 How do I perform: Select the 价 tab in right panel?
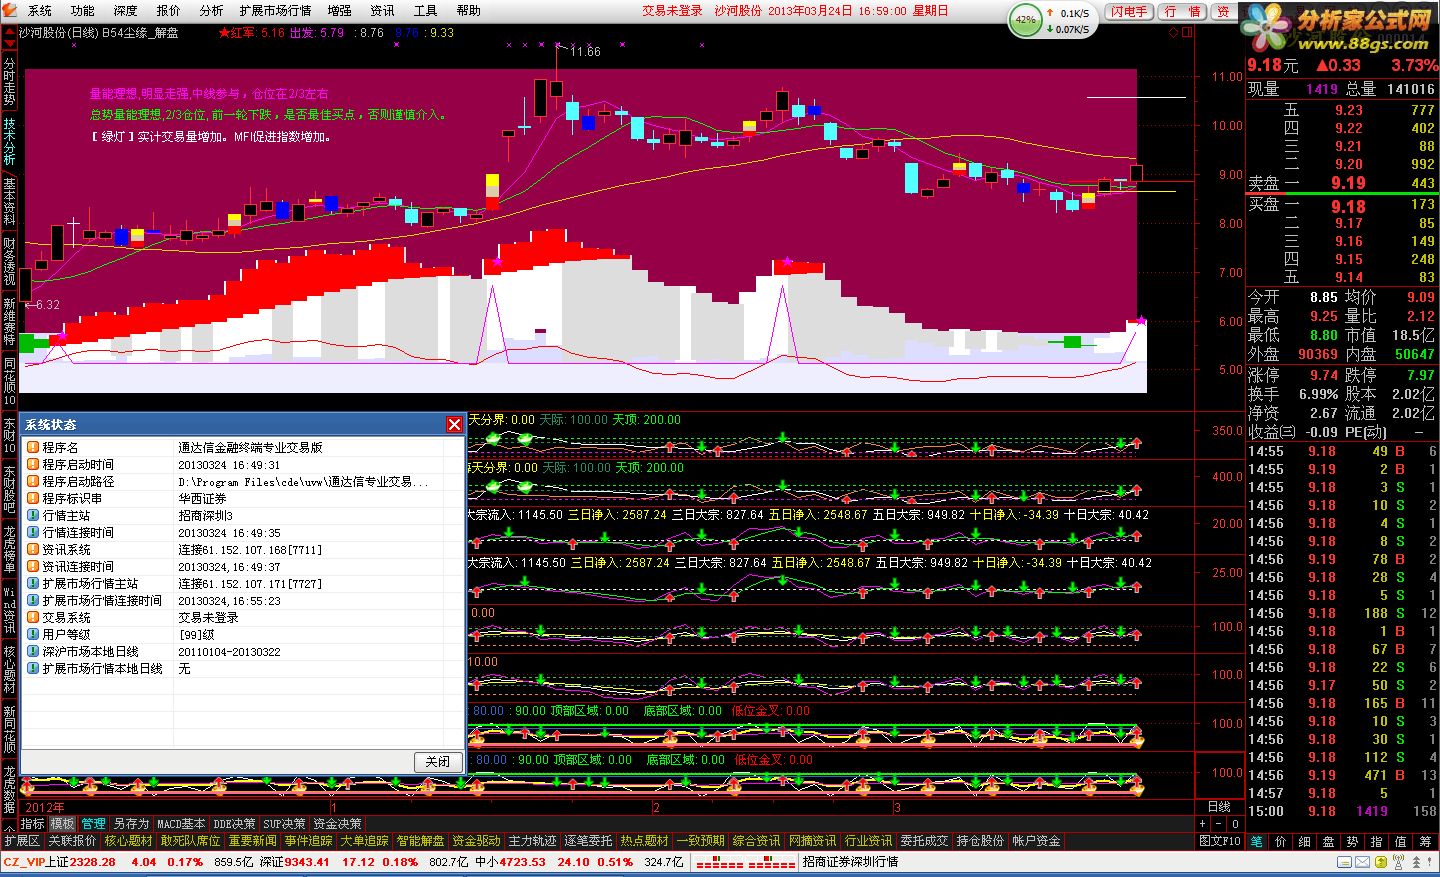(1280, 842)
